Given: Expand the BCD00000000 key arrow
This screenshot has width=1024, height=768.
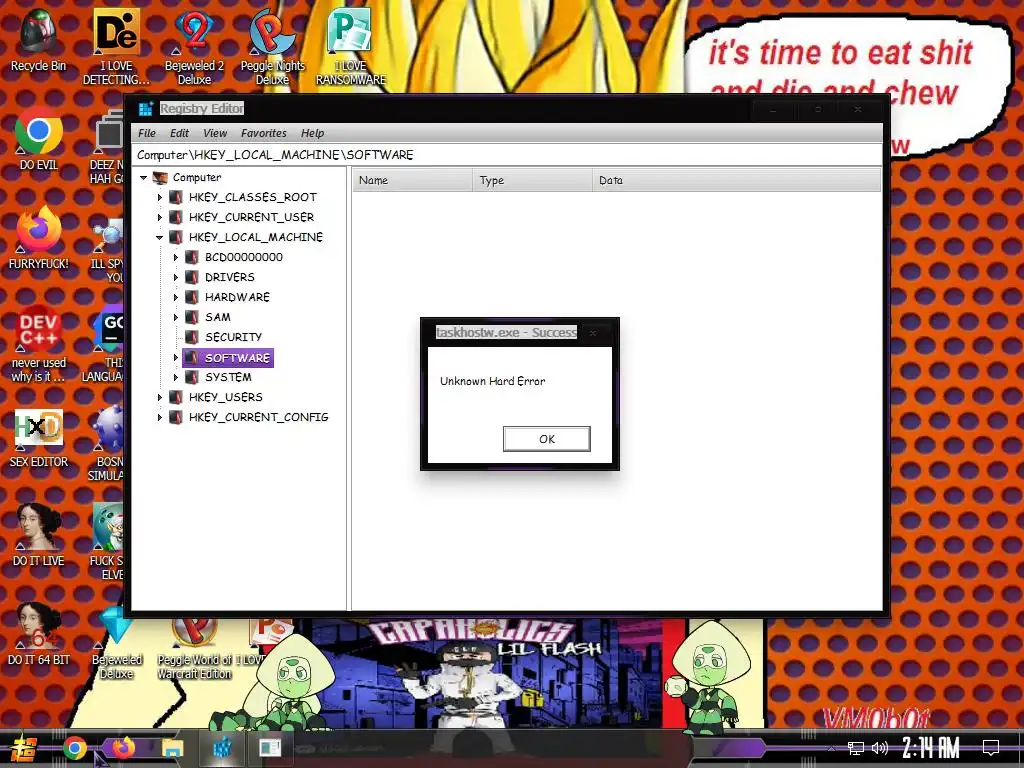Looking at the screenshot, I should (175, 257).
